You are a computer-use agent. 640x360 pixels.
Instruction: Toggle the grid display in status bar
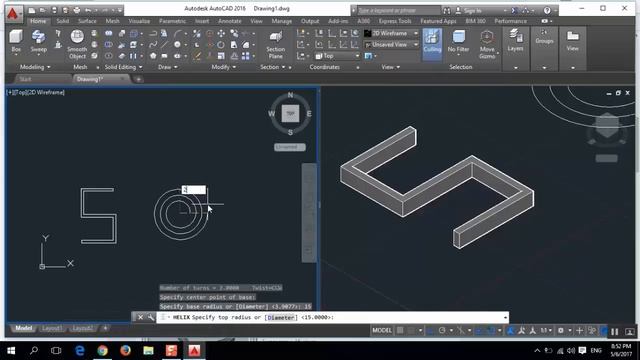(400, 331)
